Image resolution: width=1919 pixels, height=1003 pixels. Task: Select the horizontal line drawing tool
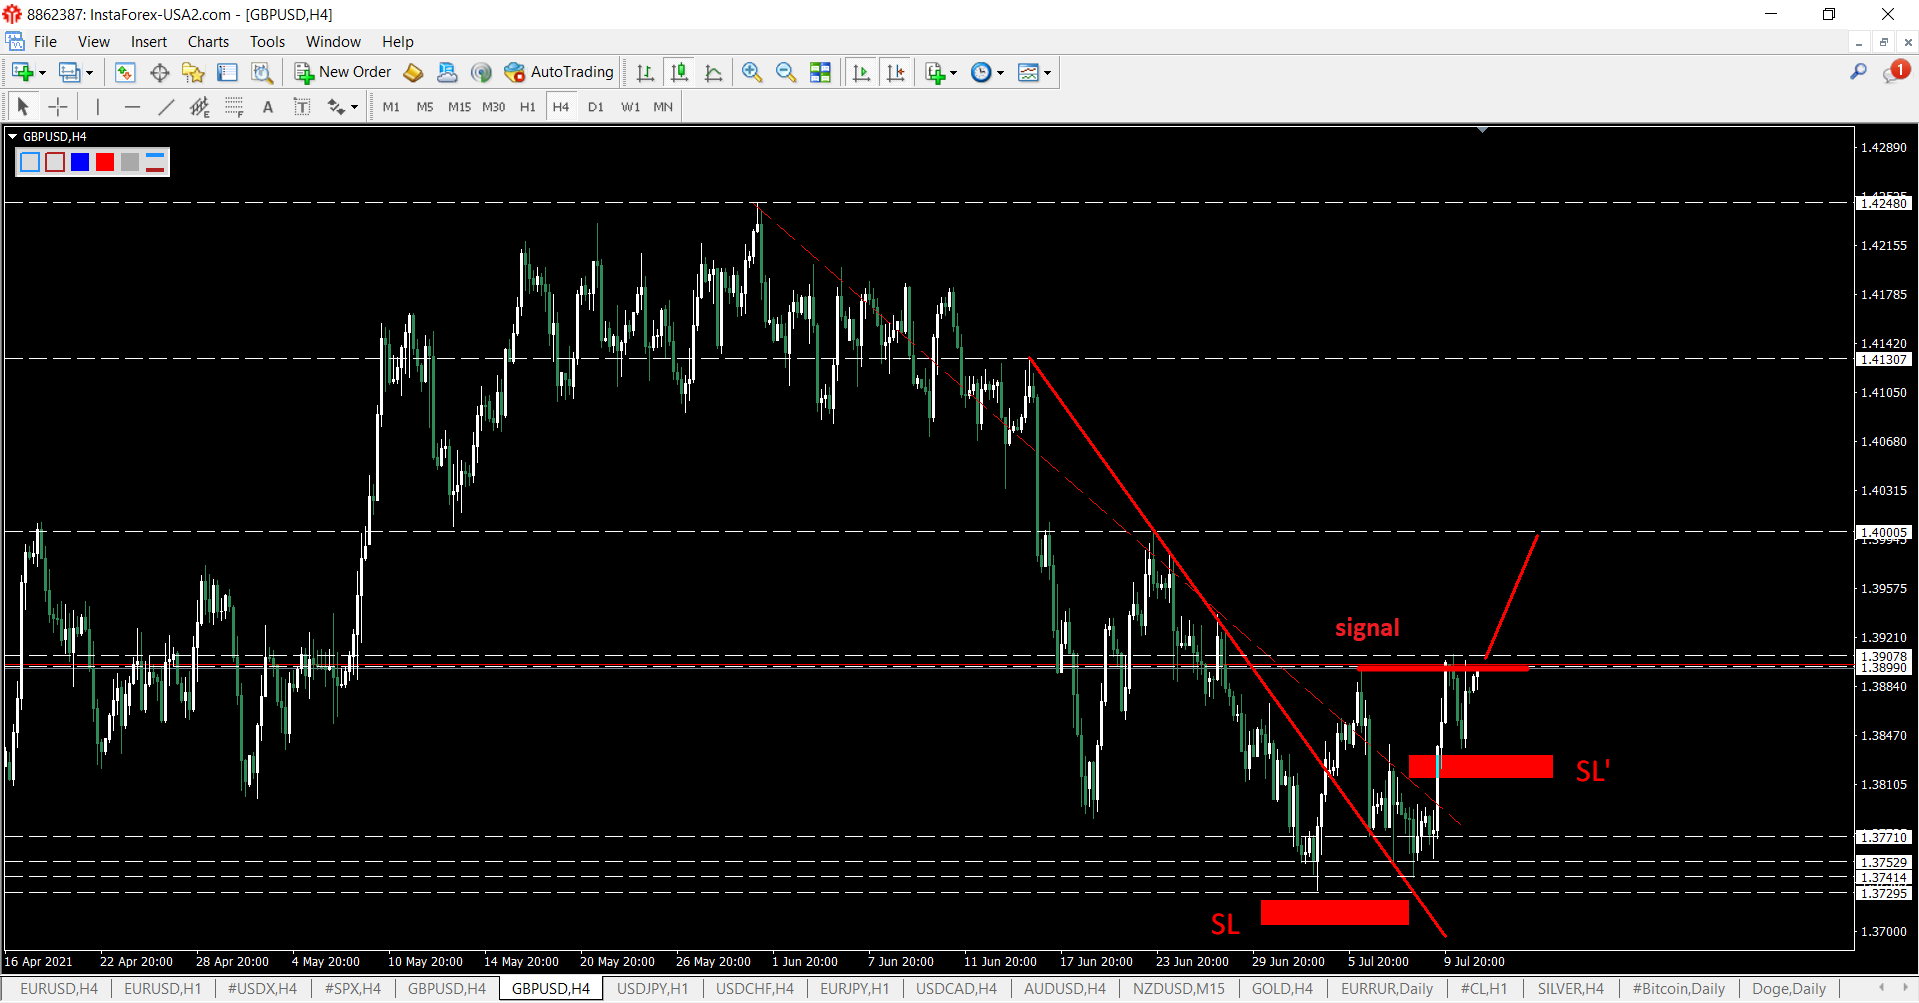point(132,107)
